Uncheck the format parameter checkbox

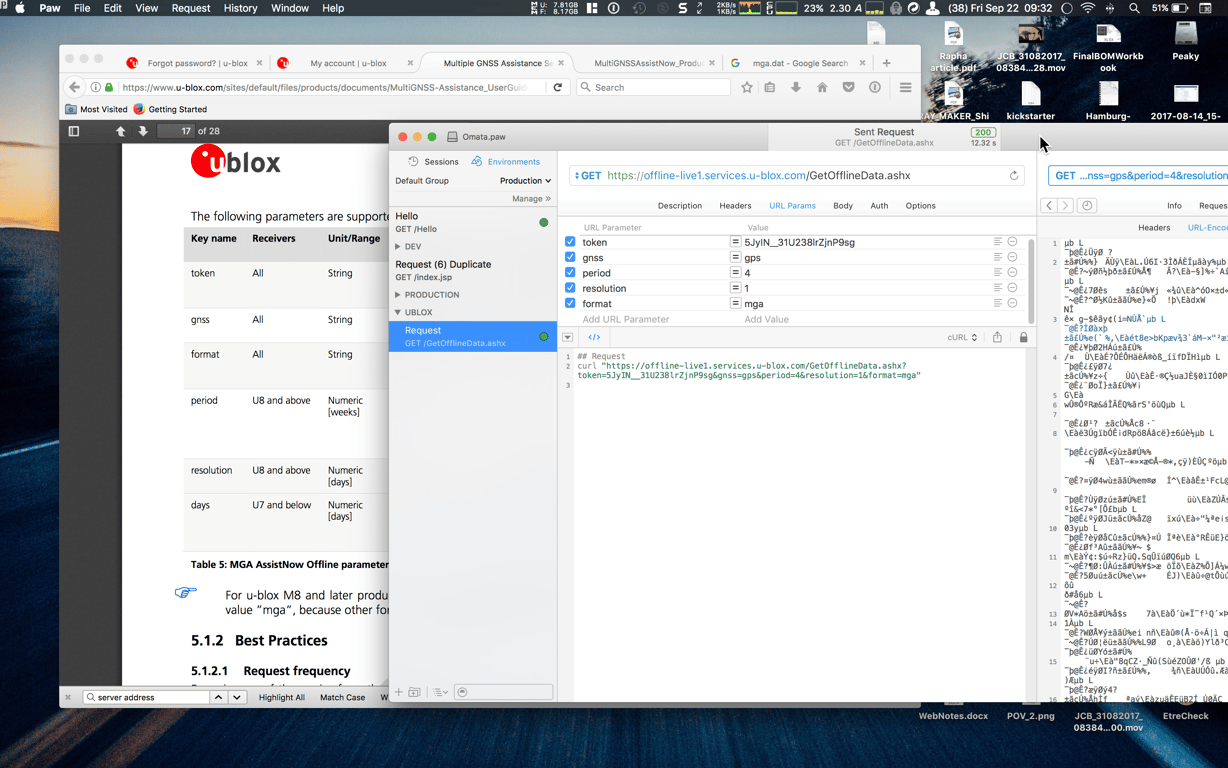pos(570,304)
